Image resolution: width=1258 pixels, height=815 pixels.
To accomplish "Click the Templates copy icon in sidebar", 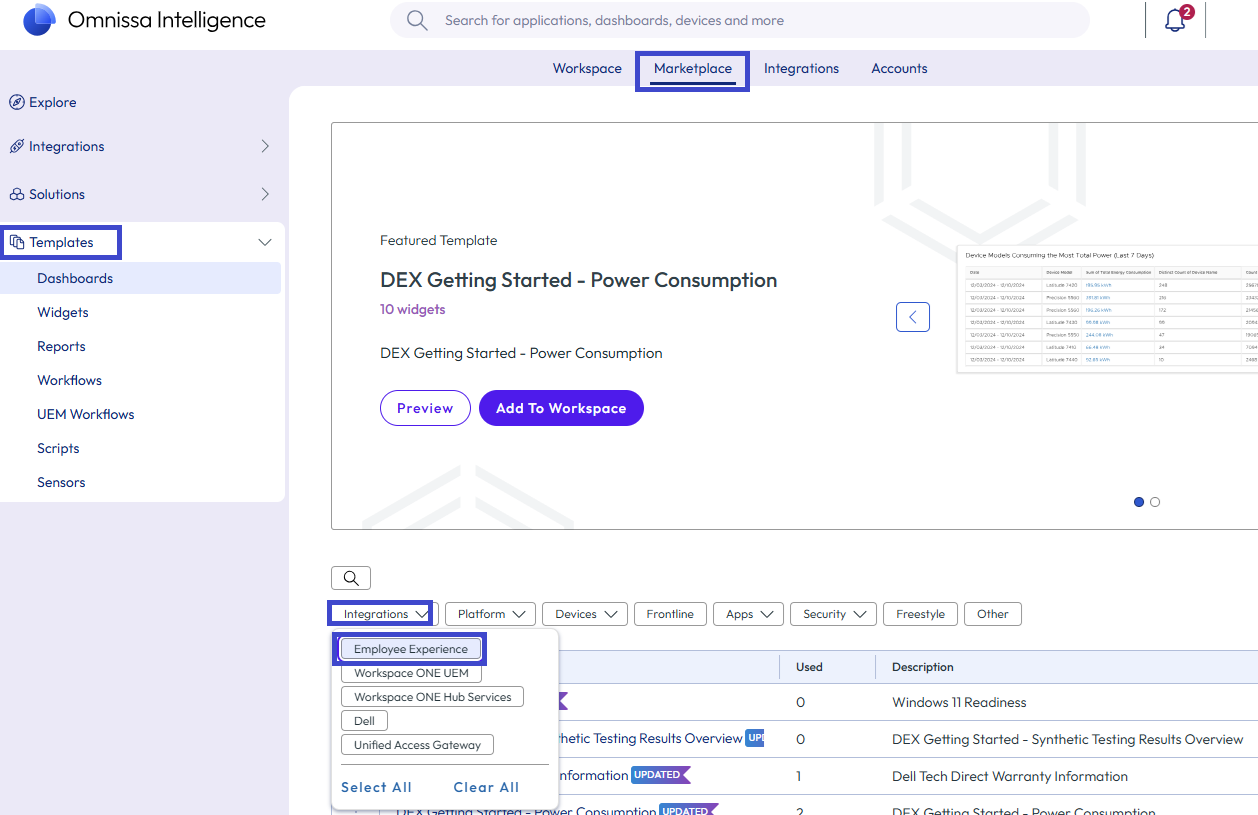I will pyautogui.click(x=16, y=242).
